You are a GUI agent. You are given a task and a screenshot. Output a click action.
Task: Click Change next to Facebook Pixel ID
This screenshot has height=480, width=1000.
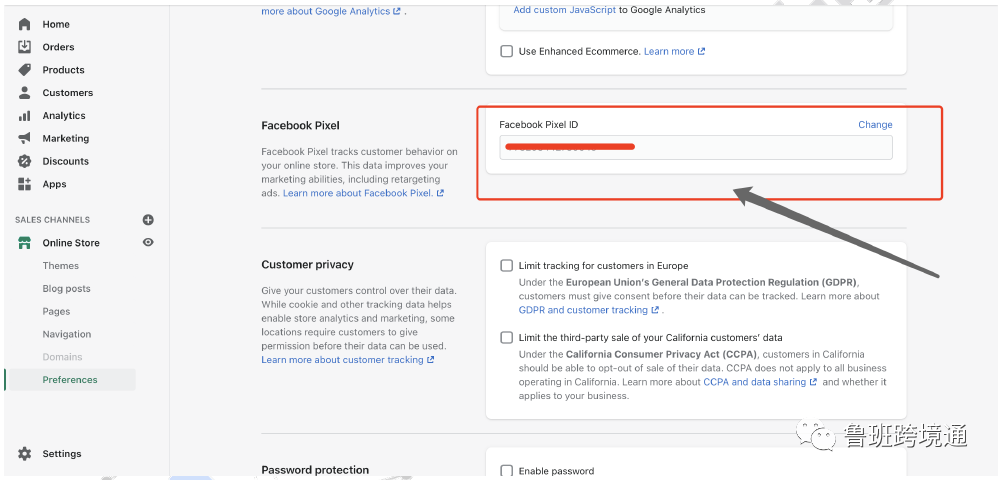(875, 125)
